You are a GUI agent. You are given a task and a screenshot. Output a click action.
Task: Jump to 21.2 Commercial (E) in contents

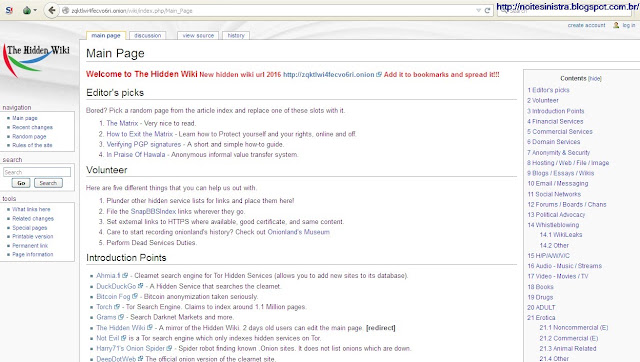pos(569,338)
